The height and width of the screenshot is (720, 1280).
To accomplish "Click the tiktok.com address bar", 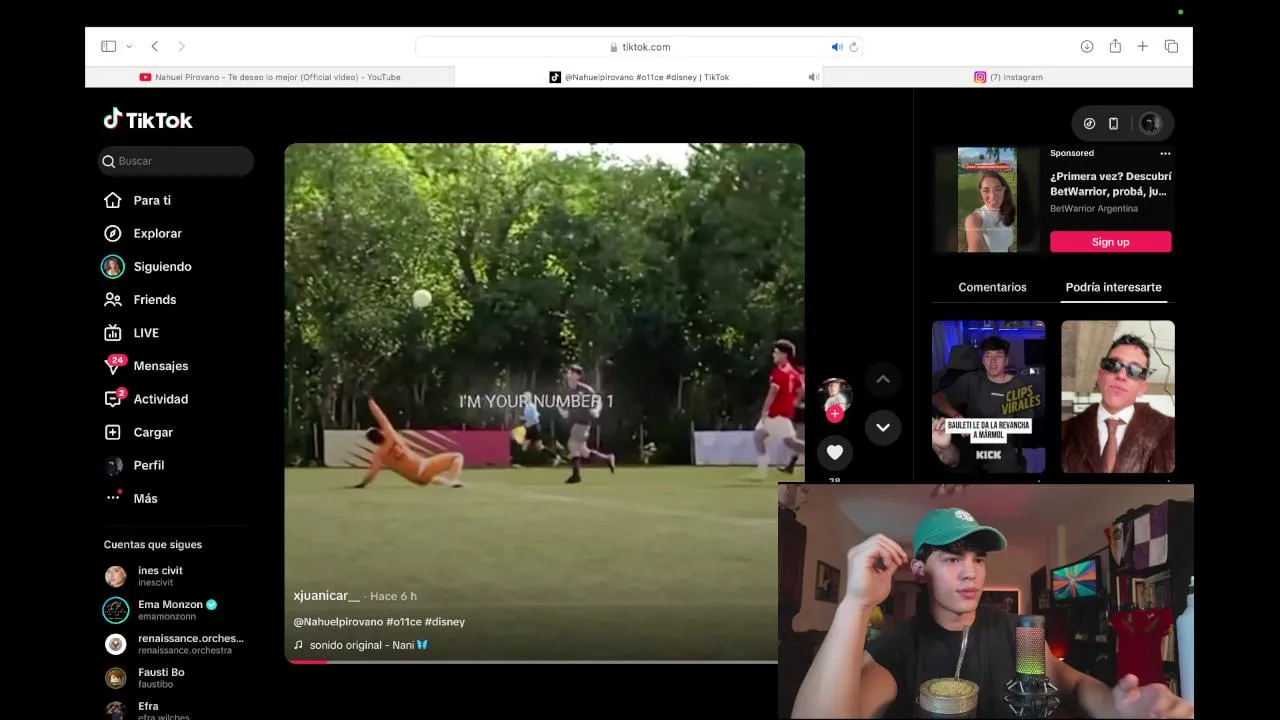I will click(x=639, y=47).
